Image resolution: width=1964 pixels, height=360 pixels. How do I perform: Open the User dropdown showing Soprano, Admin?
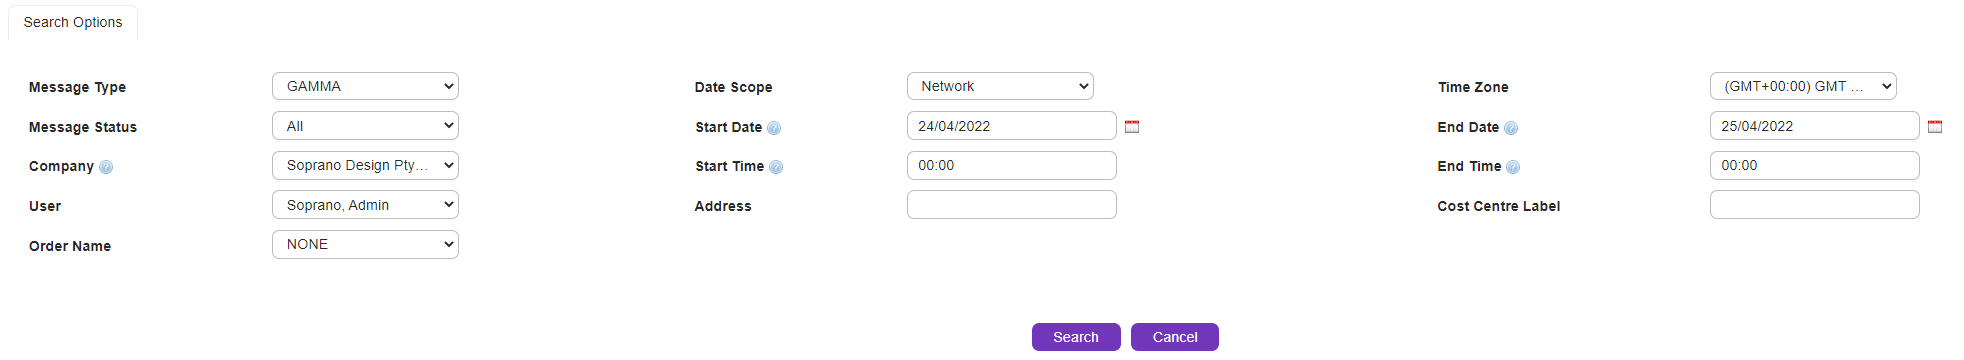(365, 205)
